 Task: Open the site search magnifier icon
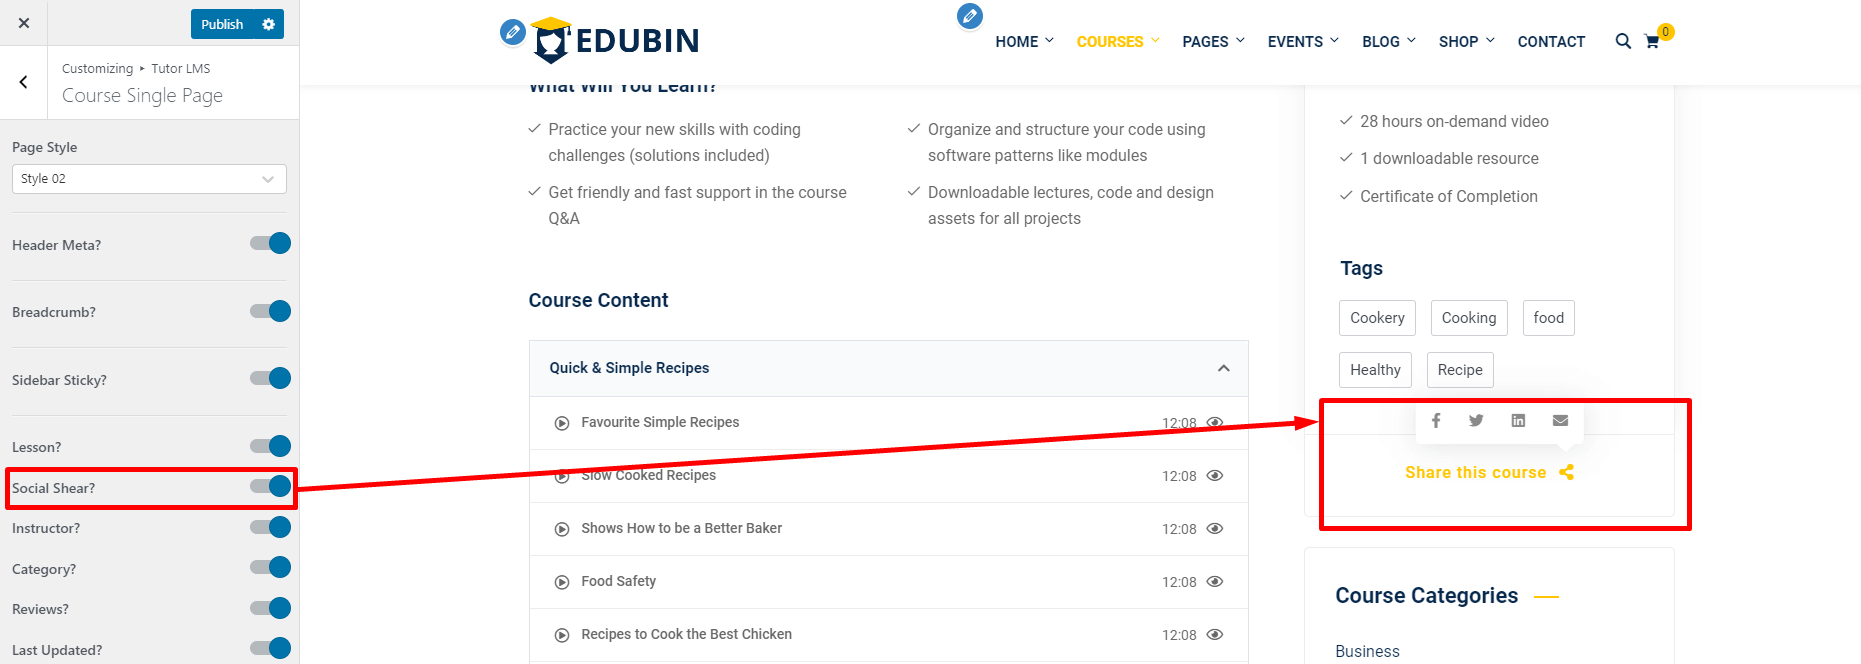click(x=1622, y=41)
